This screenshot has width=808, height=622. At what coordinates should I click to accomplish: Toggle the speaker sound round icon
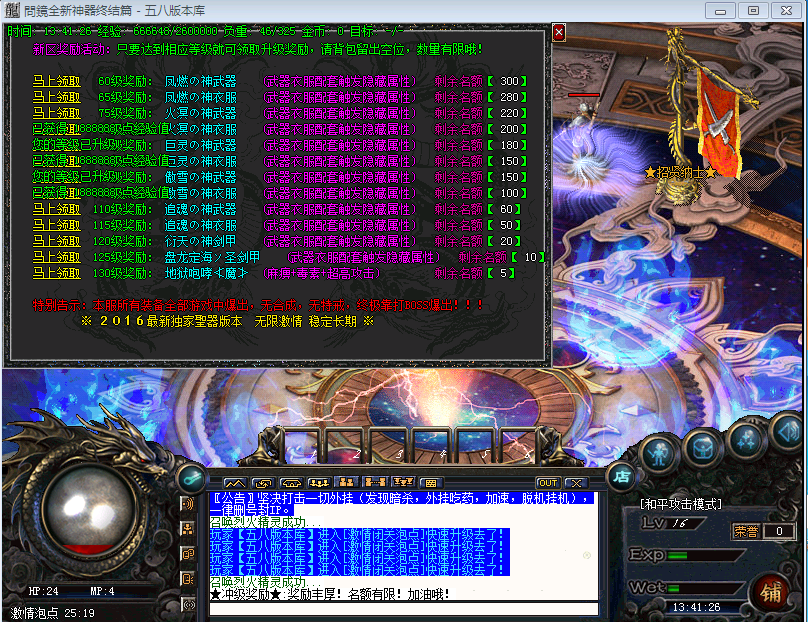[789, 432]
